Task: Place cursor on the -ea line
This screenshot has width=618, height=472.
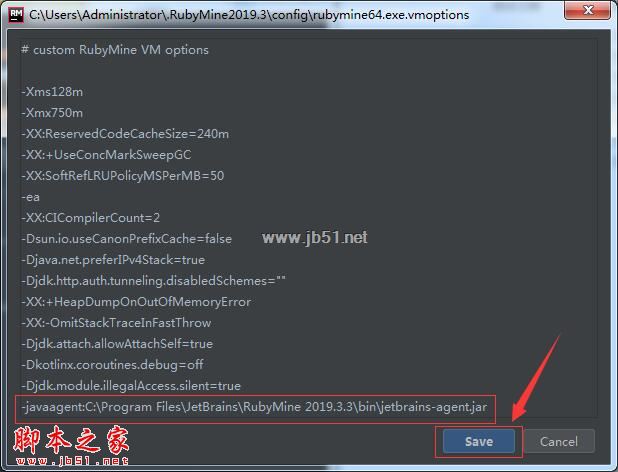Action: pyautogui.click(x=30, y=197)
